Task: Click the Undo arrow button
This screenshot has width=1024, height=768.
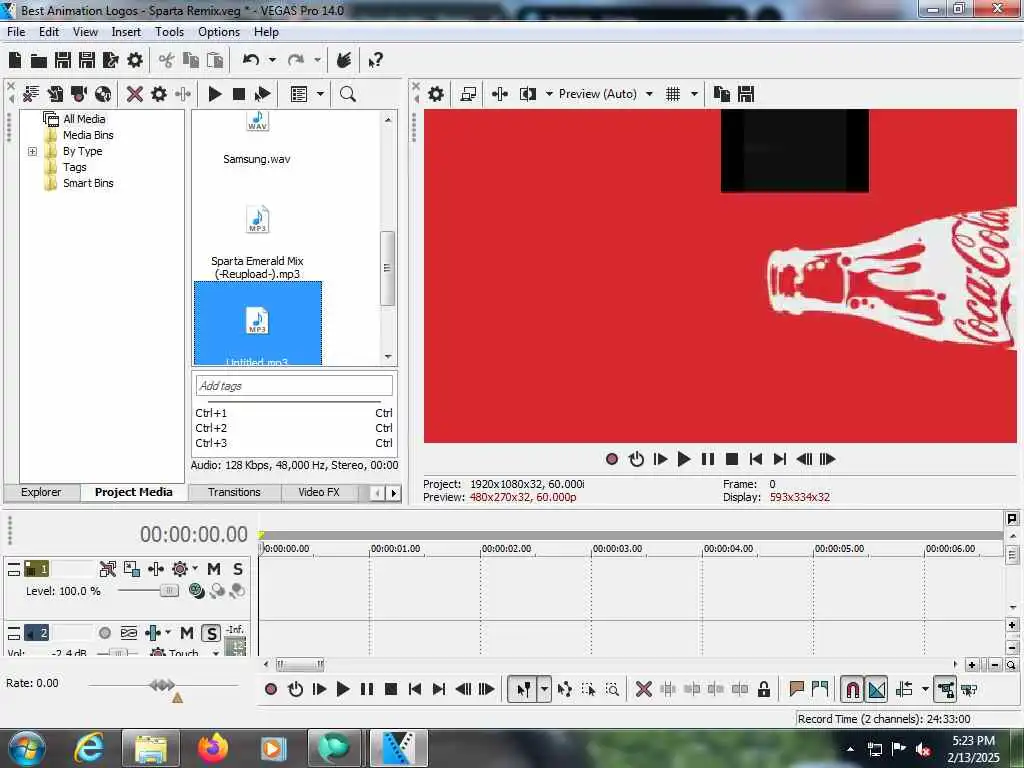Action: tap(251, 60)
